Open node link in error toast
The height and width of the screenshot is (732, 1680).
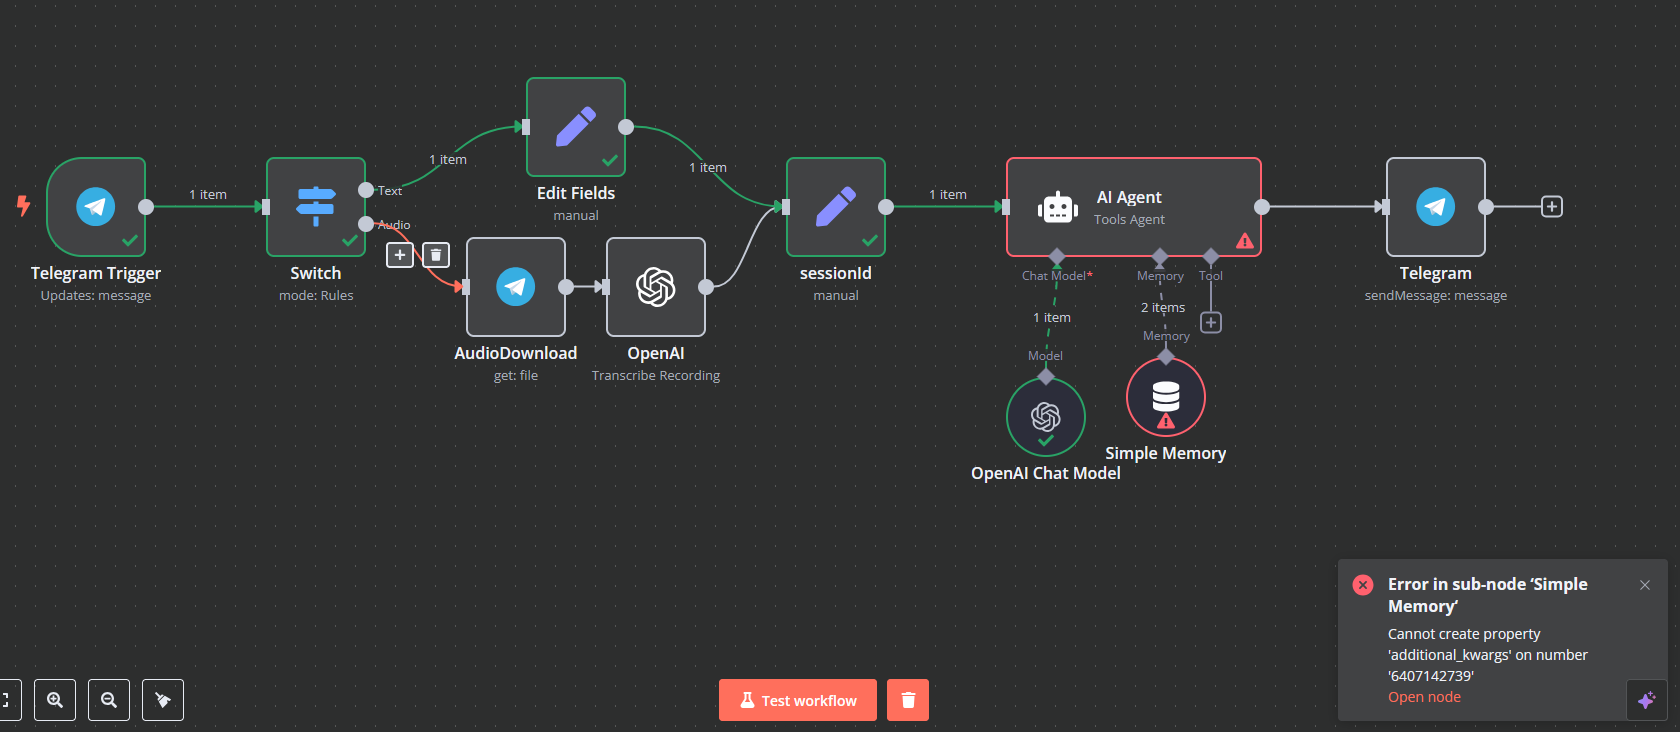[1424, 697]
